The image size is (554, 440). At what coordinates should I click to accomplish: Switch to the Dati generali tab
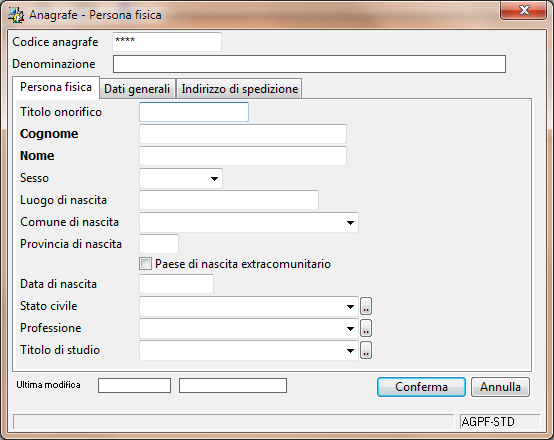click(137, 89)
